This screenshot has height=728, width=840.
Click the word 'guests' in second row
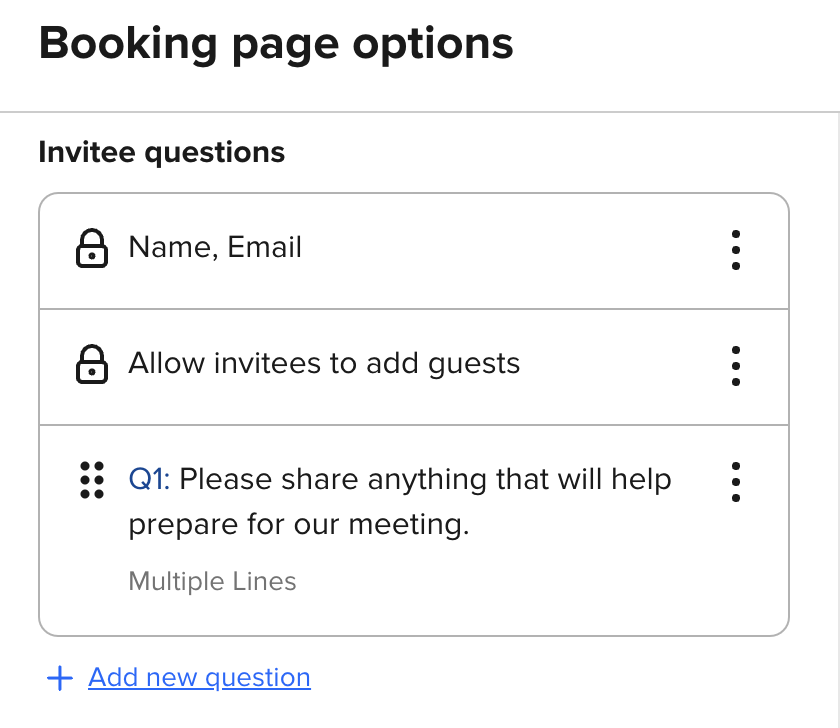pyautogui.click(x=474, y=363)
